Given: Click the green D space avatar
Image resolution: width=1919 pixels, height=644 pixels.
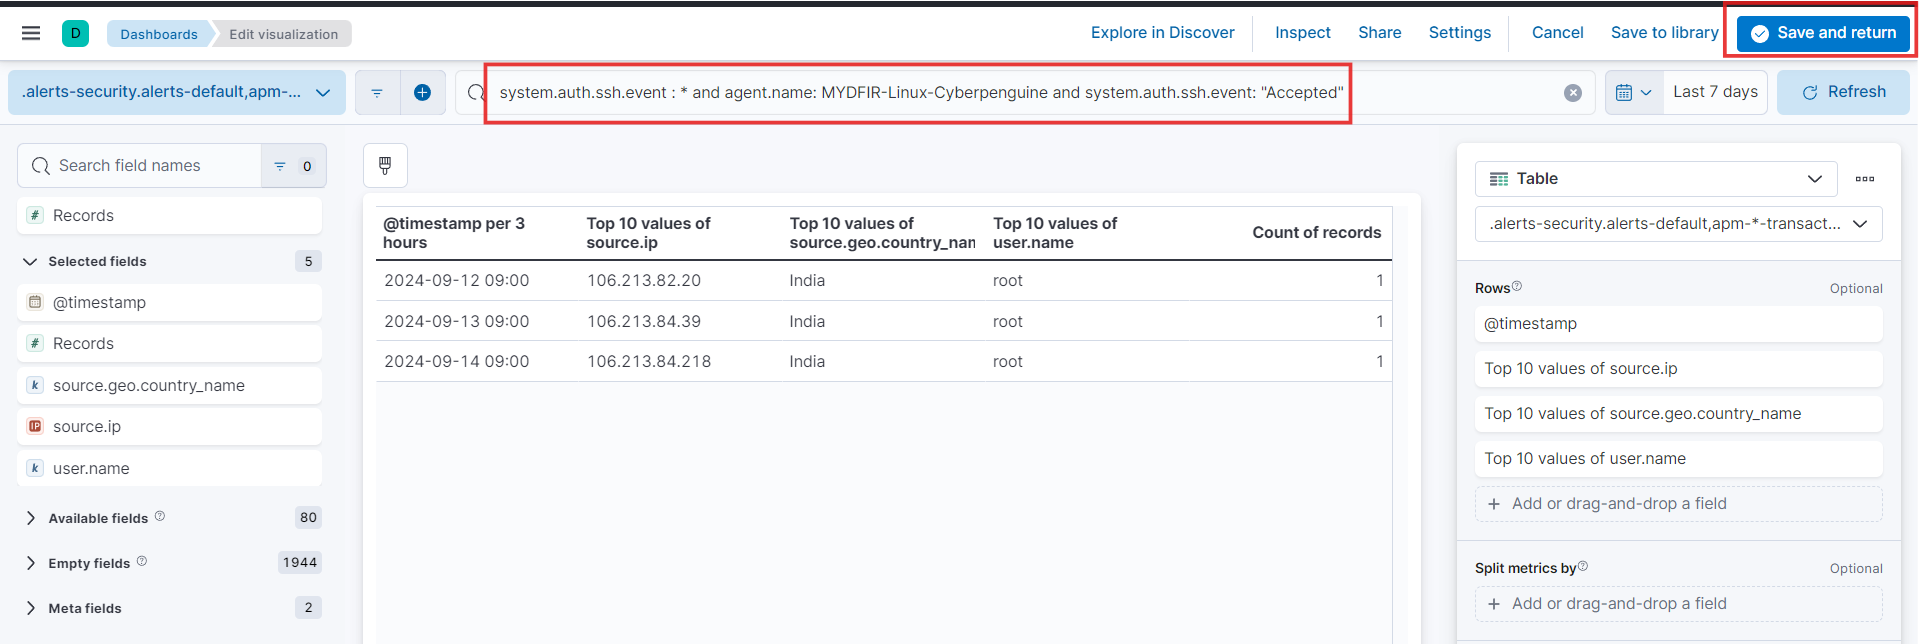Looking at the screenshot, I should [x=75, y=33].
